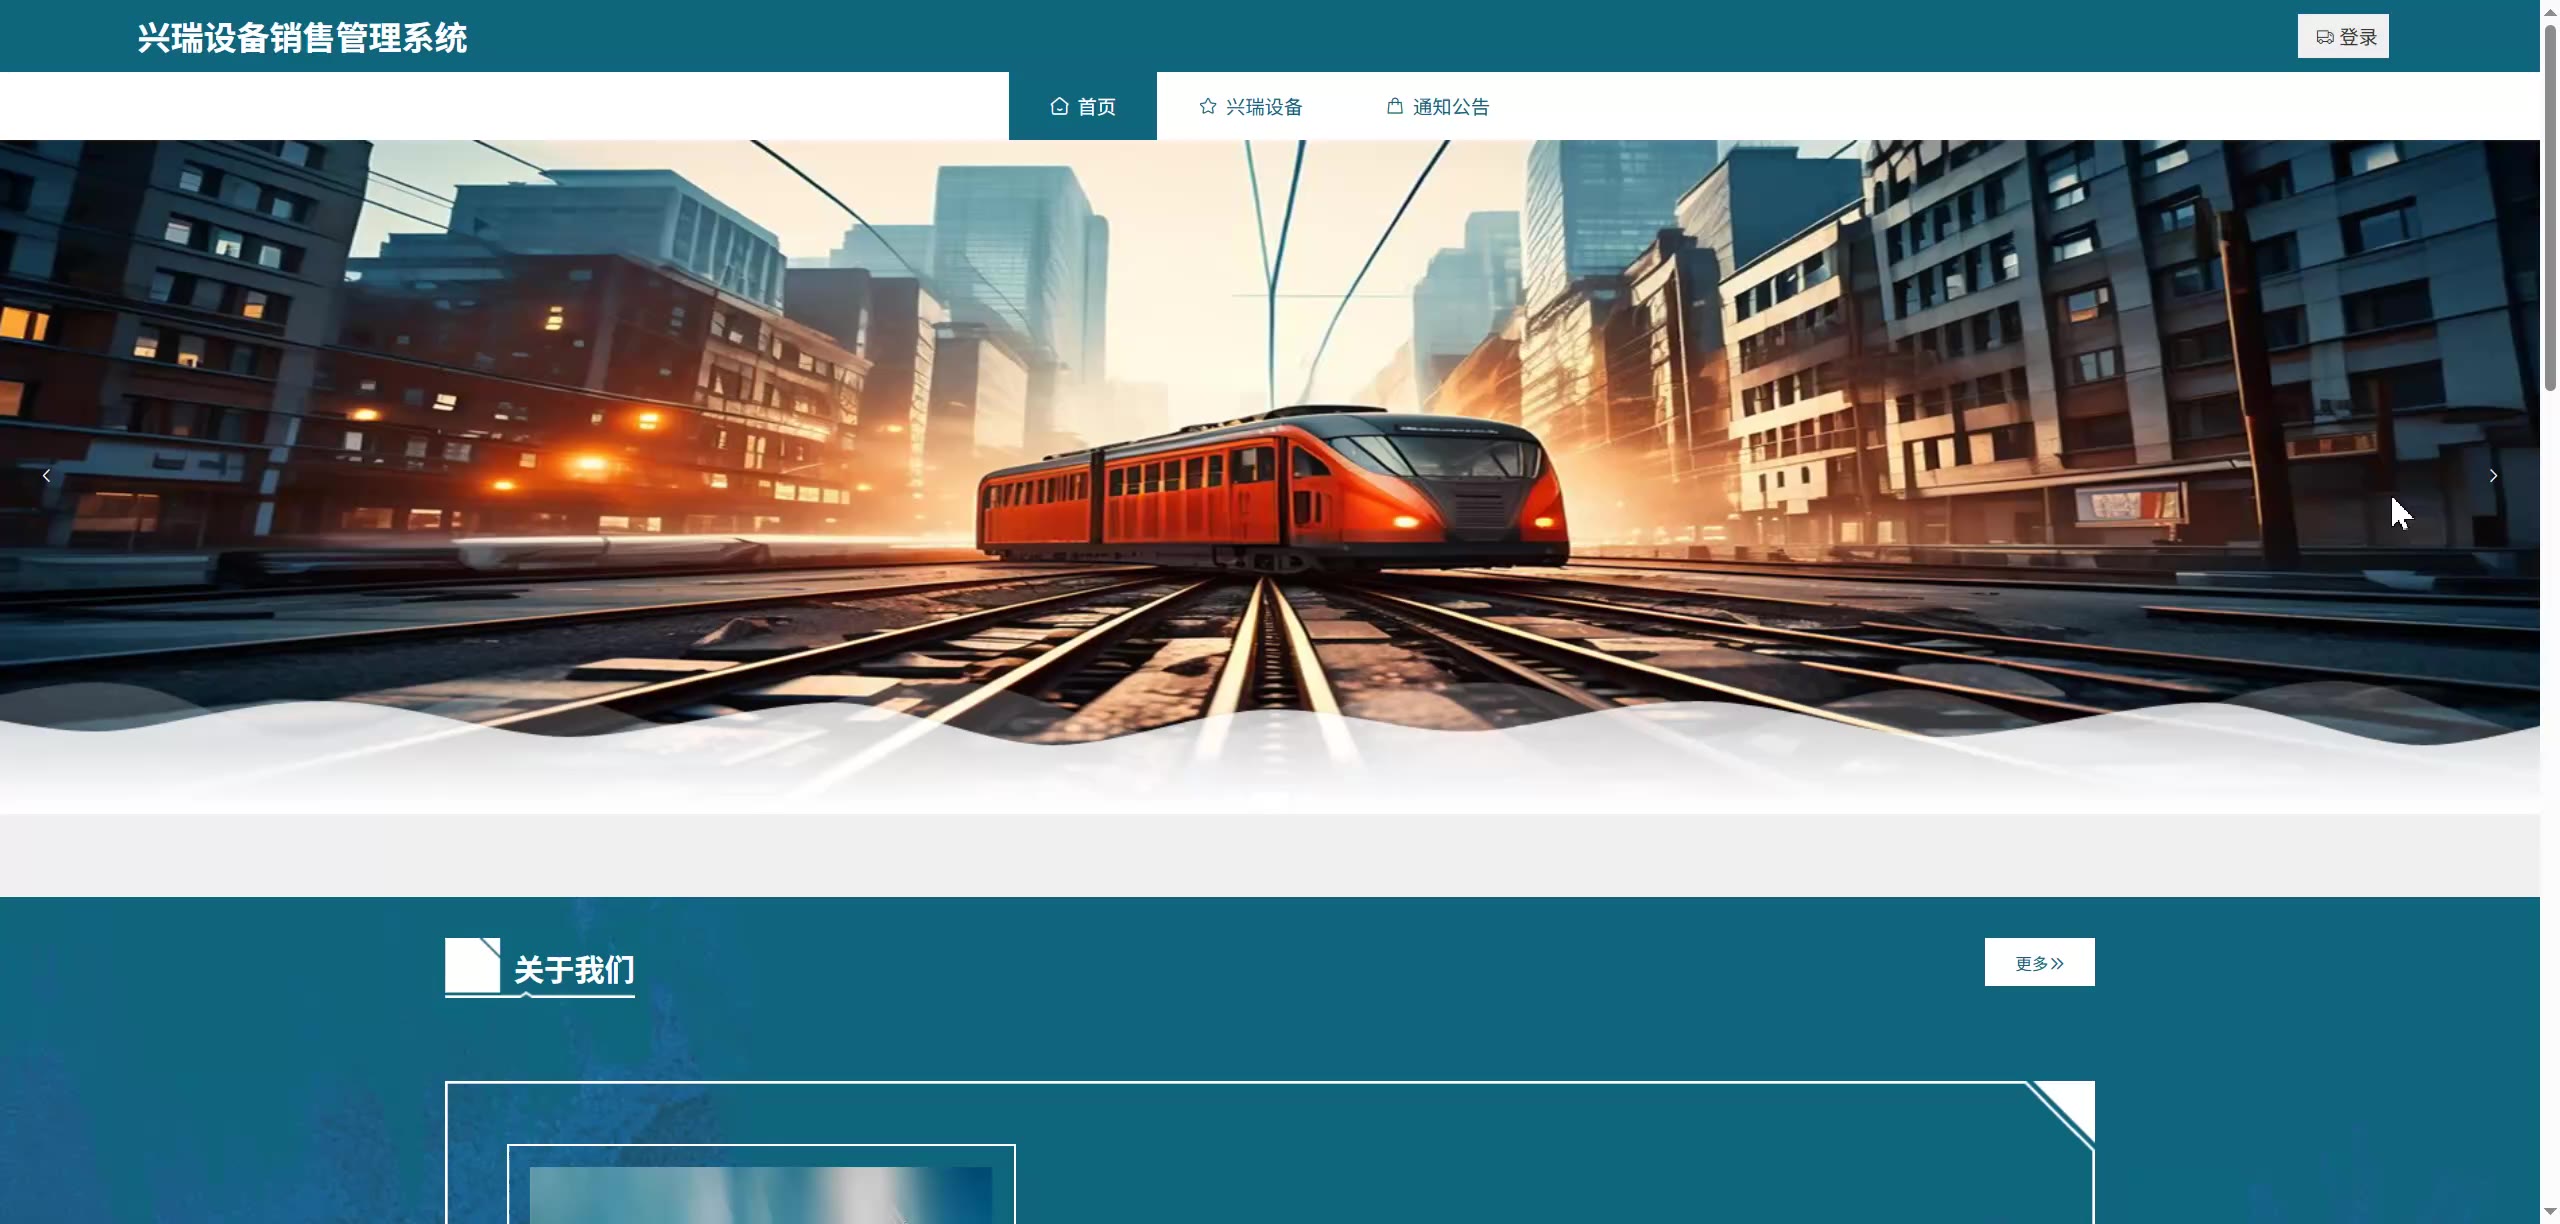Click the truck icon inside the 登录 button
The width and height of the screenshot is (2560, 1224).
(2325, 37)
